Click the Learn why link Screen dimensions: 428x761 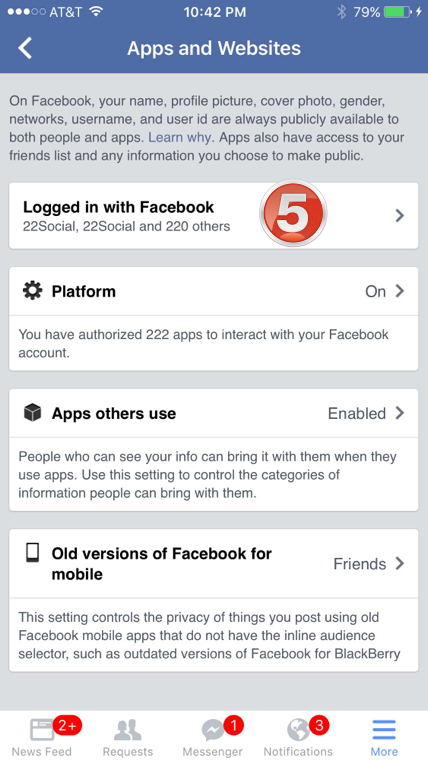coord(180,137)
